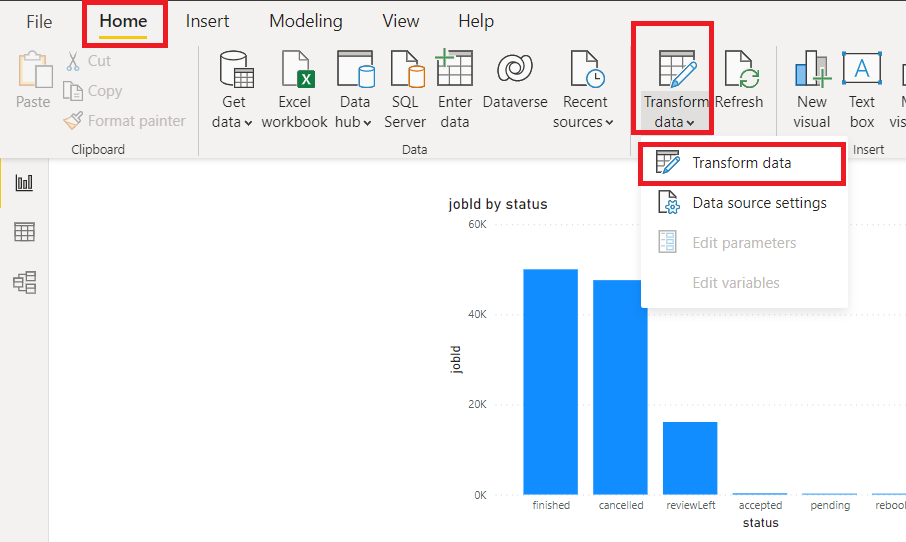Screen dimensions: 906x542
Task: Switch to Model view in sidebar
Action: click(x=24, y=283)
